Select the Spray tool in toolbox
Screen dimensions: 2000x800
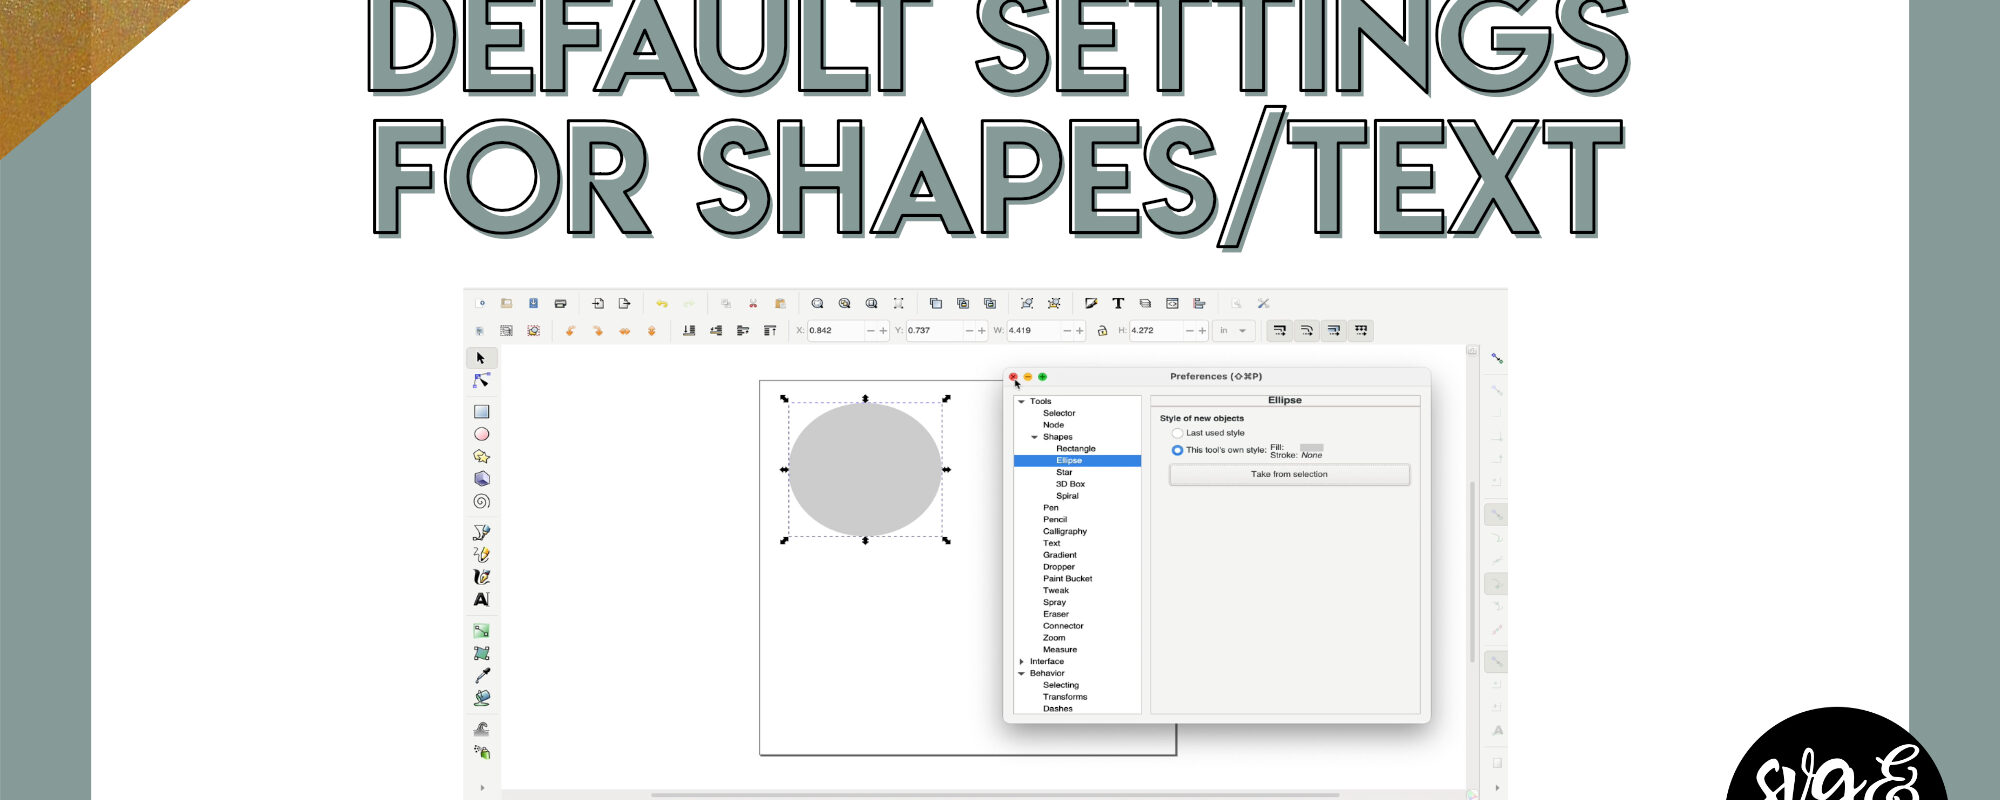tap(481, 752)
